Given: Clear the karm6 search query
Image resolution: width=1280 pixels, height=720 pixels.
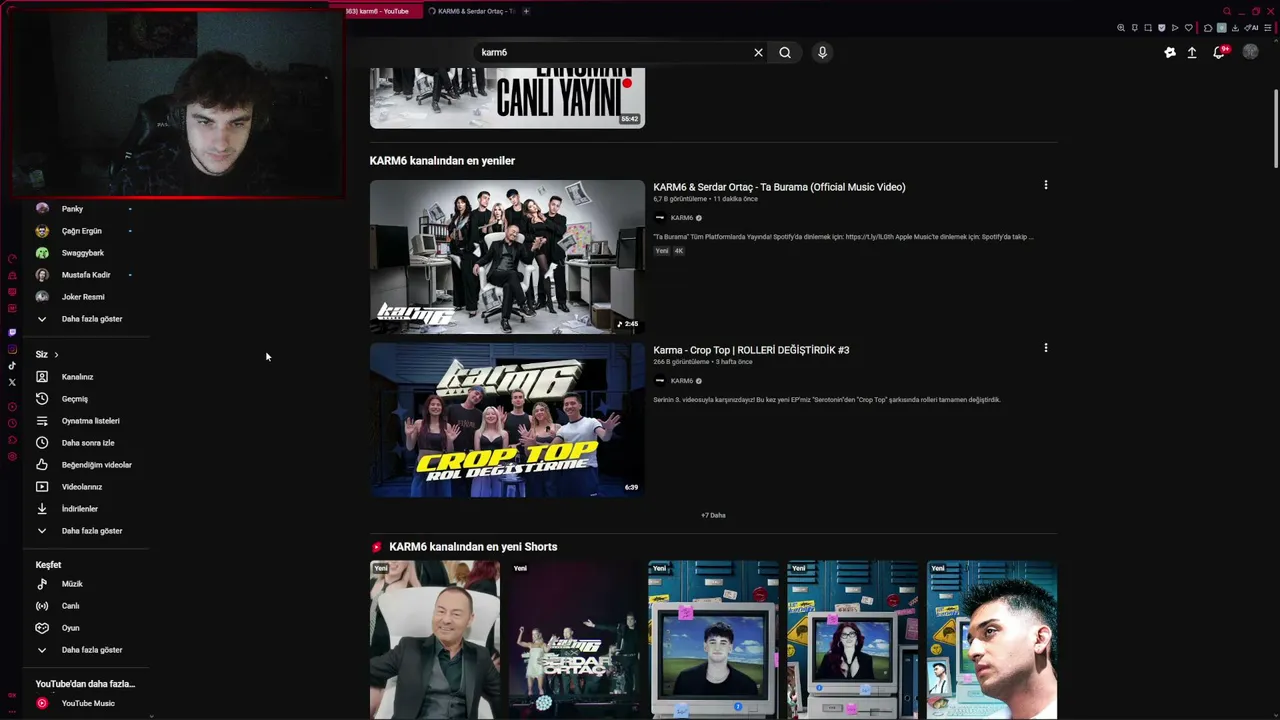Looking at the screenshot, I should (758, 53).
